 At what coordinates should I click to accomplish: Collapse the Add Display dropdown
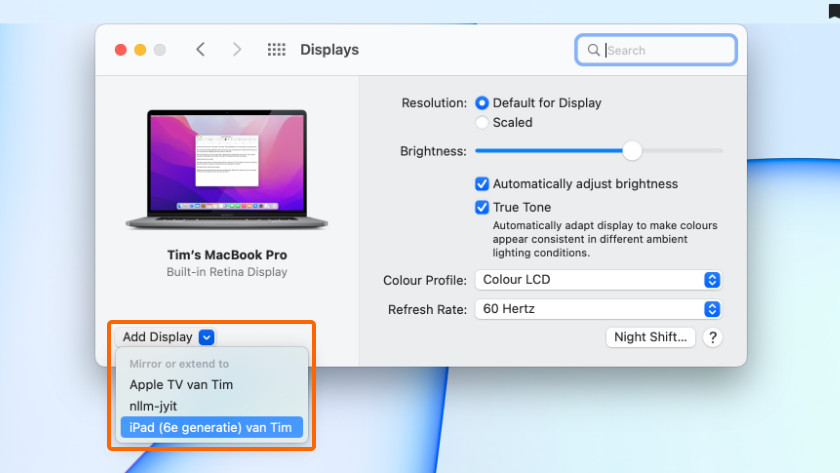click(x=206, y=337)
